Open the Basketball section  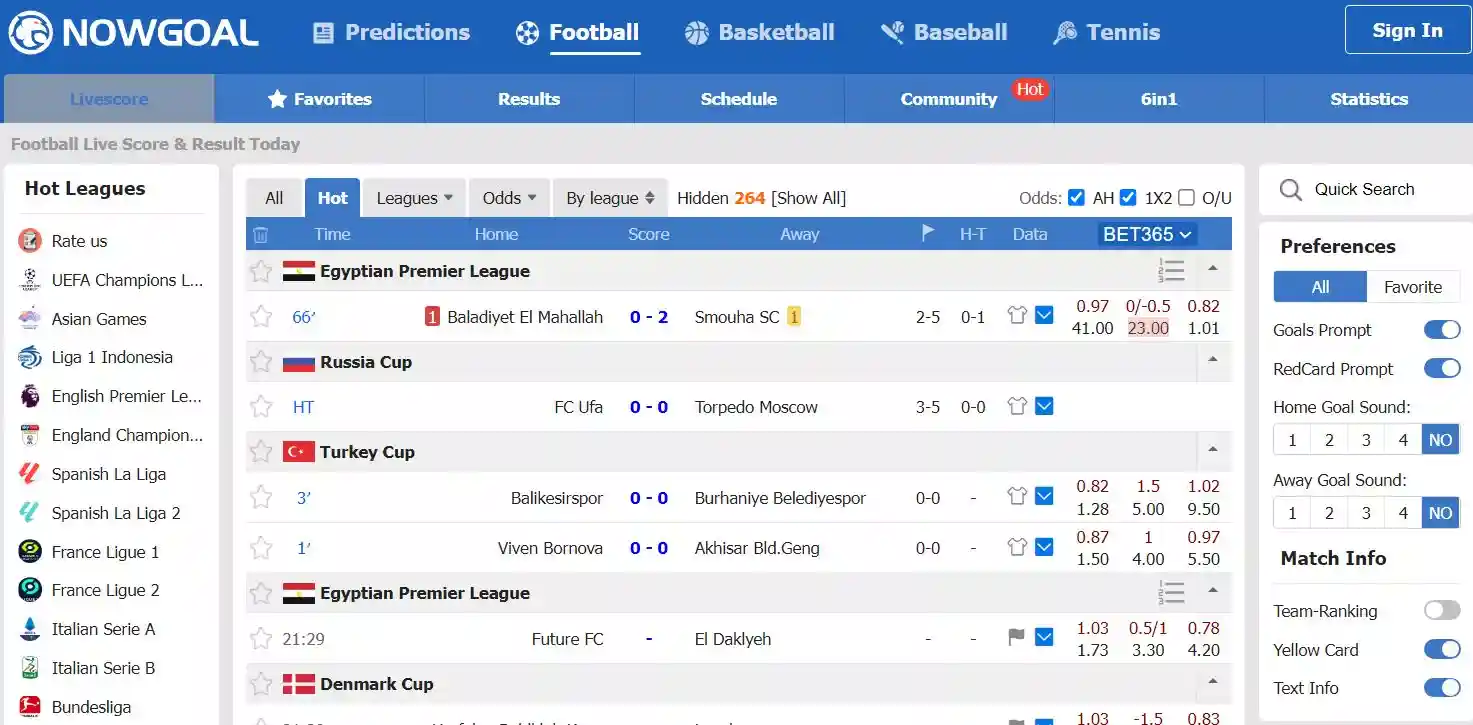click(x=759, y=33)
